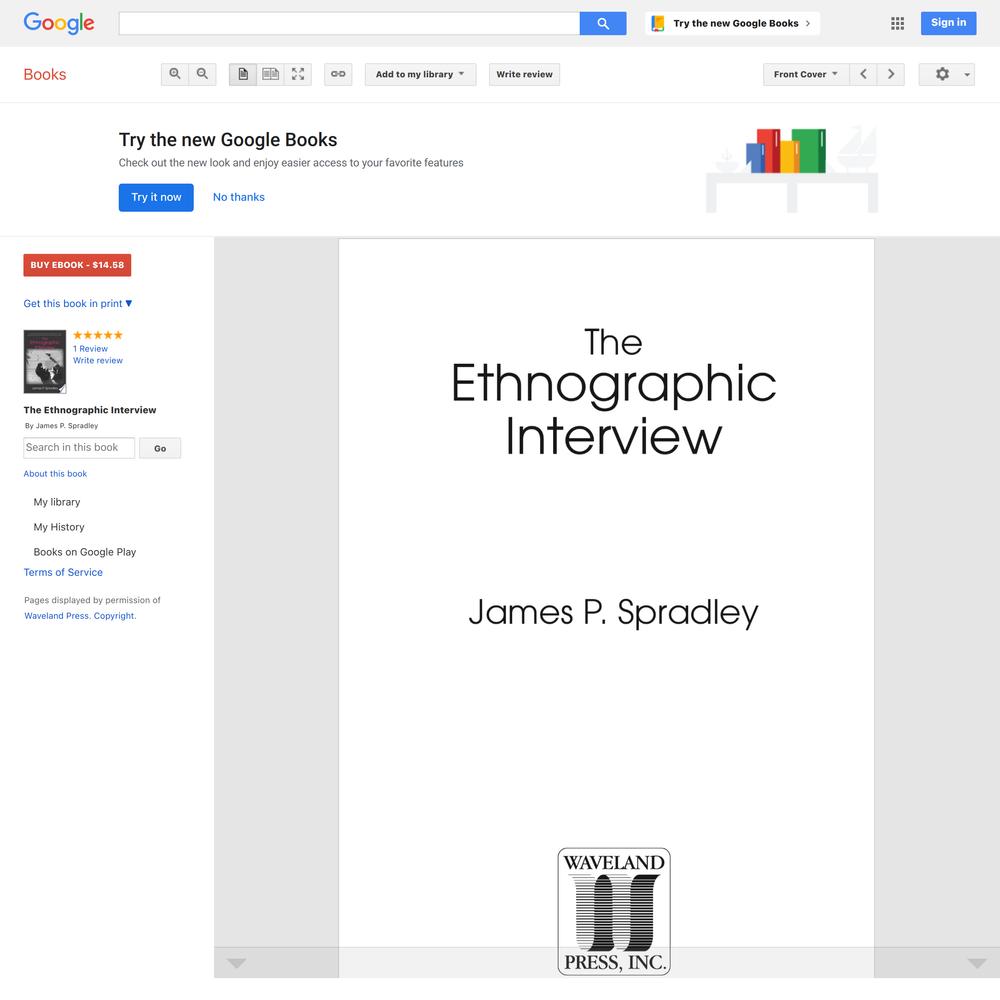This screenshot has width=1000, height=1000.
Task: Open the settings gear menu
Action: [946, 74]
